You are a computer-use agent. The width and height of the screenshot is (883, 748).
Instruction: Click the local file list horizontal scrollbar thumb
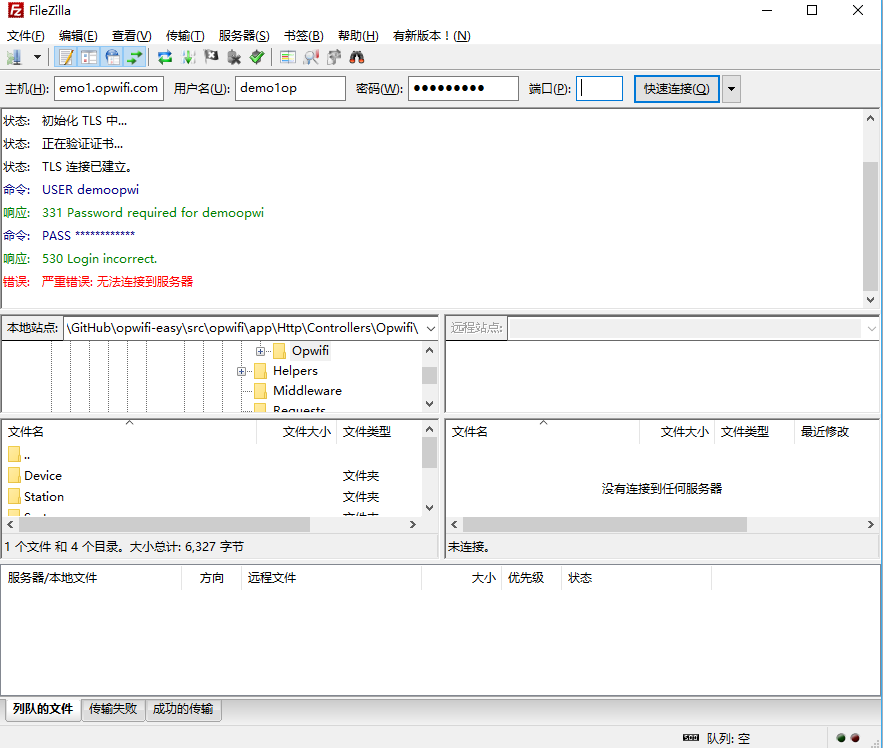[164, 524]
